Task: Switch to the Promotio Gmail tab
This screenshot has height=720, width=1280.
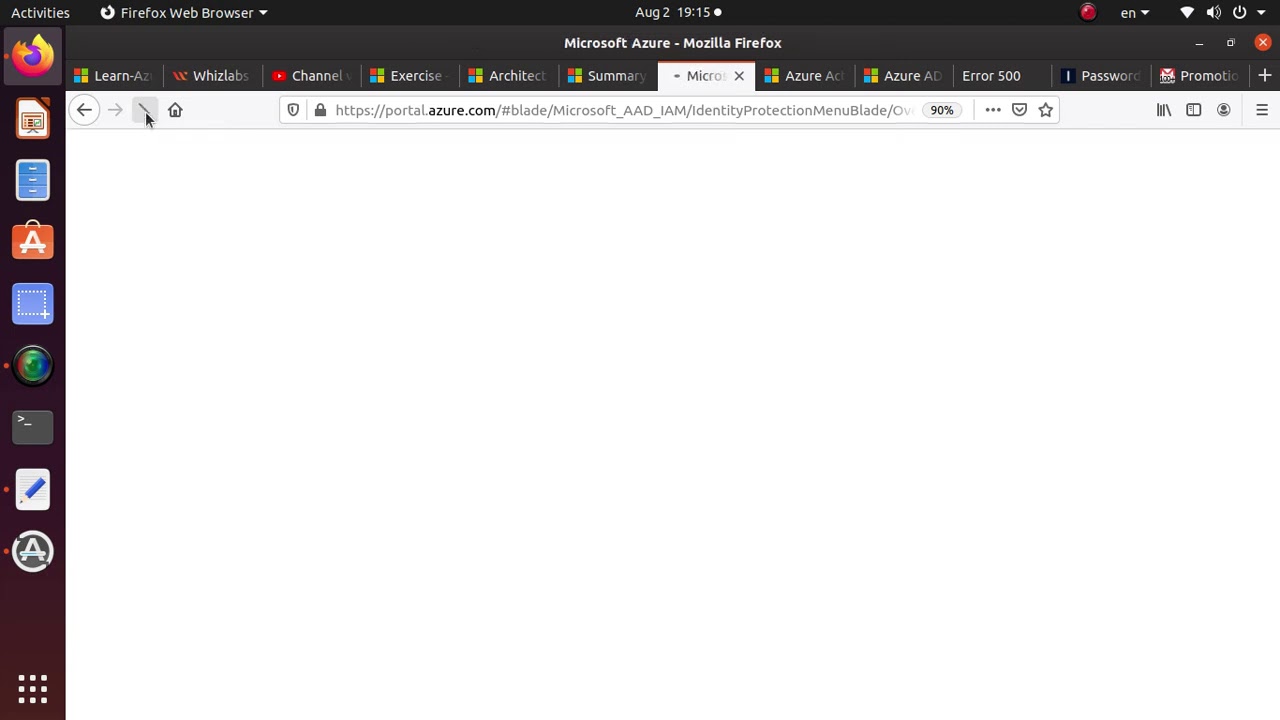Action: 1200,76
